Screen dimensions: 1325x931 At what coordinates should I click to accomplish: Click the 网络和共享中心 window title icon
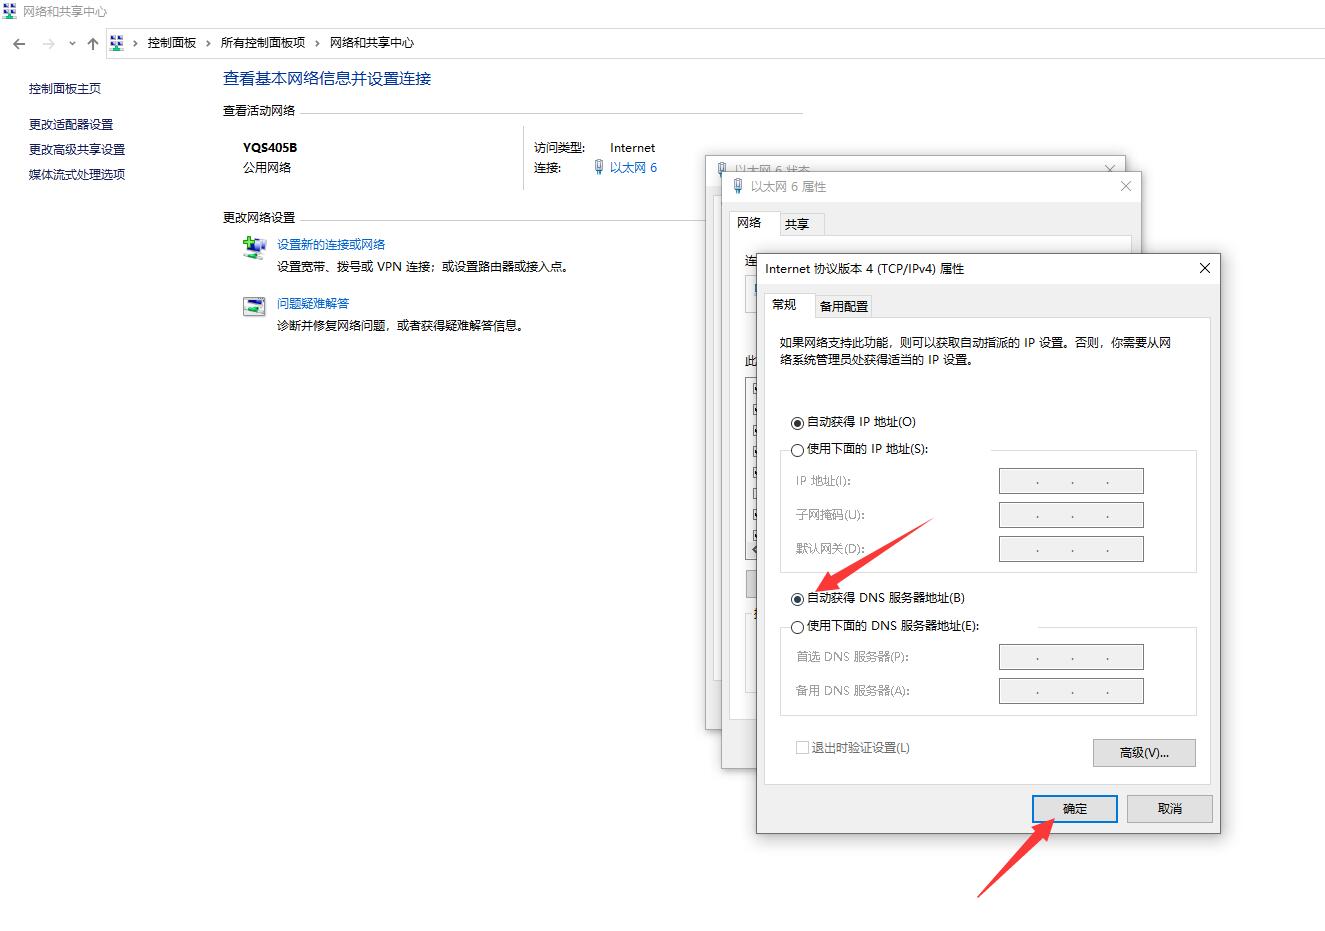10,11
